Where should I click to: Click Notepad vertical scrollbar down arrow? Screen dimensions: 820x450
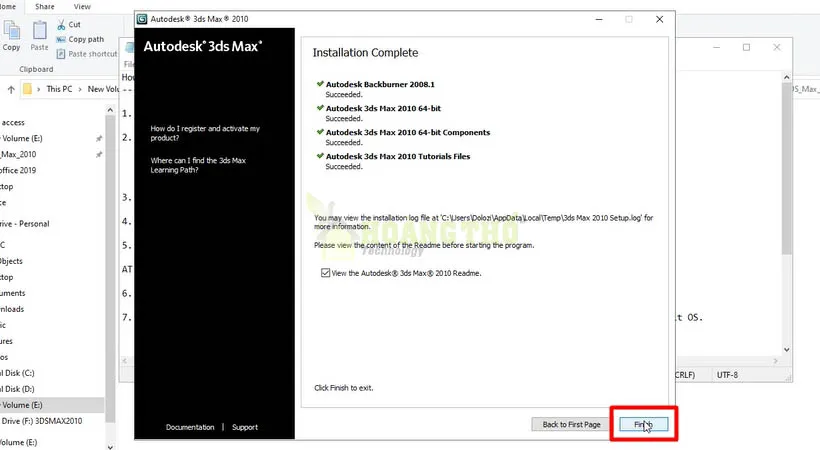coord(787,350)
